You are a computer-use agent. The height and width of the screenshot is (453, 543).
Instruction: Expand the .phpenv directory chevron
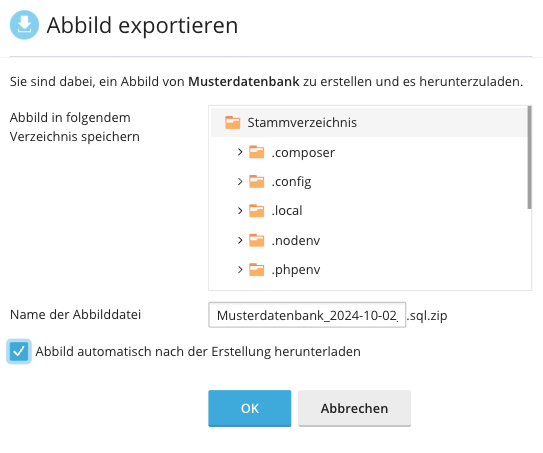(x=240, y=269)
